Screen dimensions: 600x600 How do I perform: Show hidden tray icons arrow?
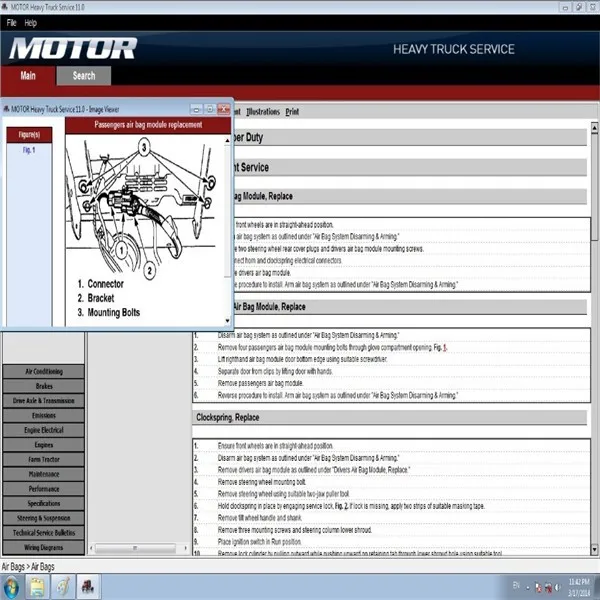(x=528, y=587)
